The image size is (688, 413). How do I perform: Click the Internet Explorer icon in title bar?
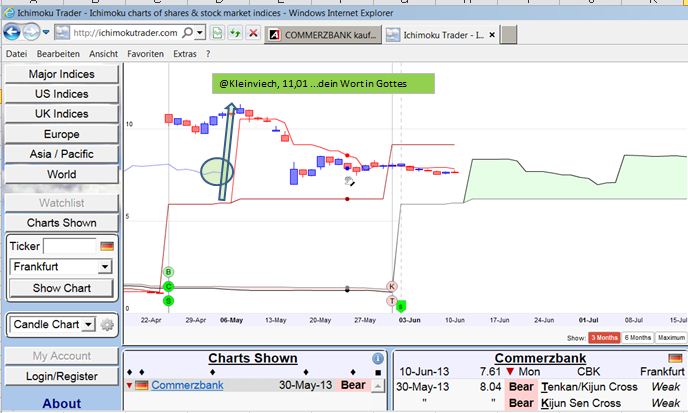click(9, 13)
